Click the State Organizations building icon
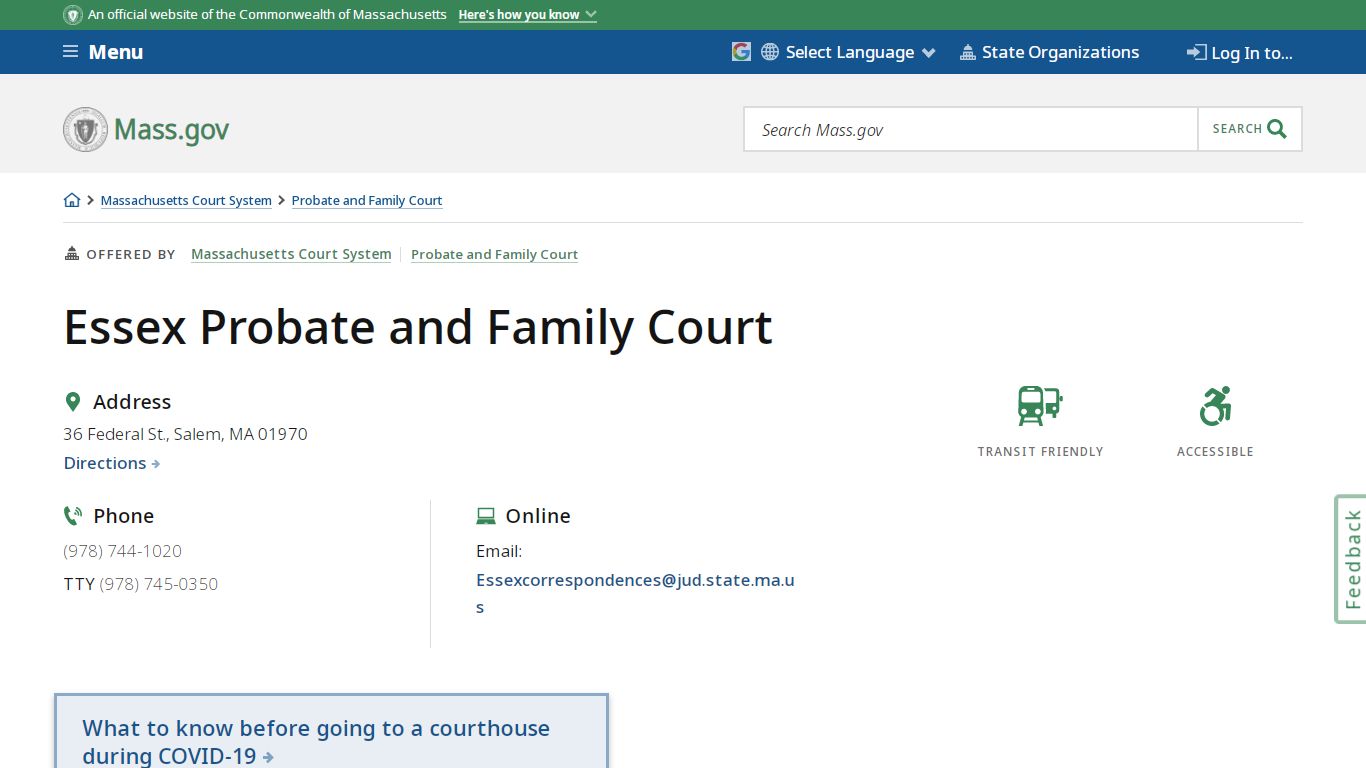 tap(967, 52)
